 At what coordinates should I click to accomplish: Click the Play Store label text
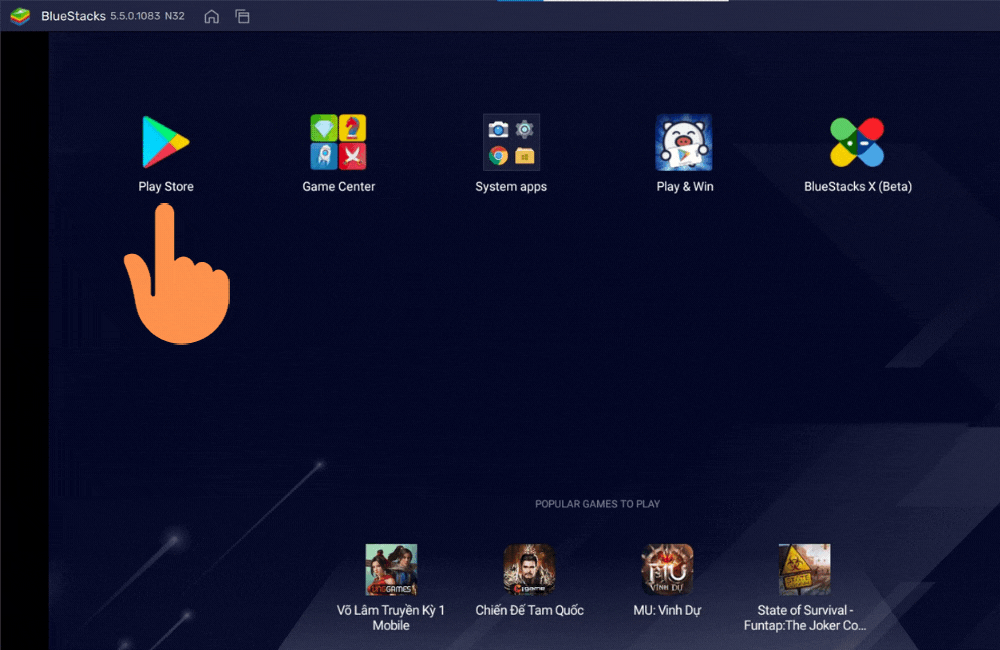[x=166, y=186]
